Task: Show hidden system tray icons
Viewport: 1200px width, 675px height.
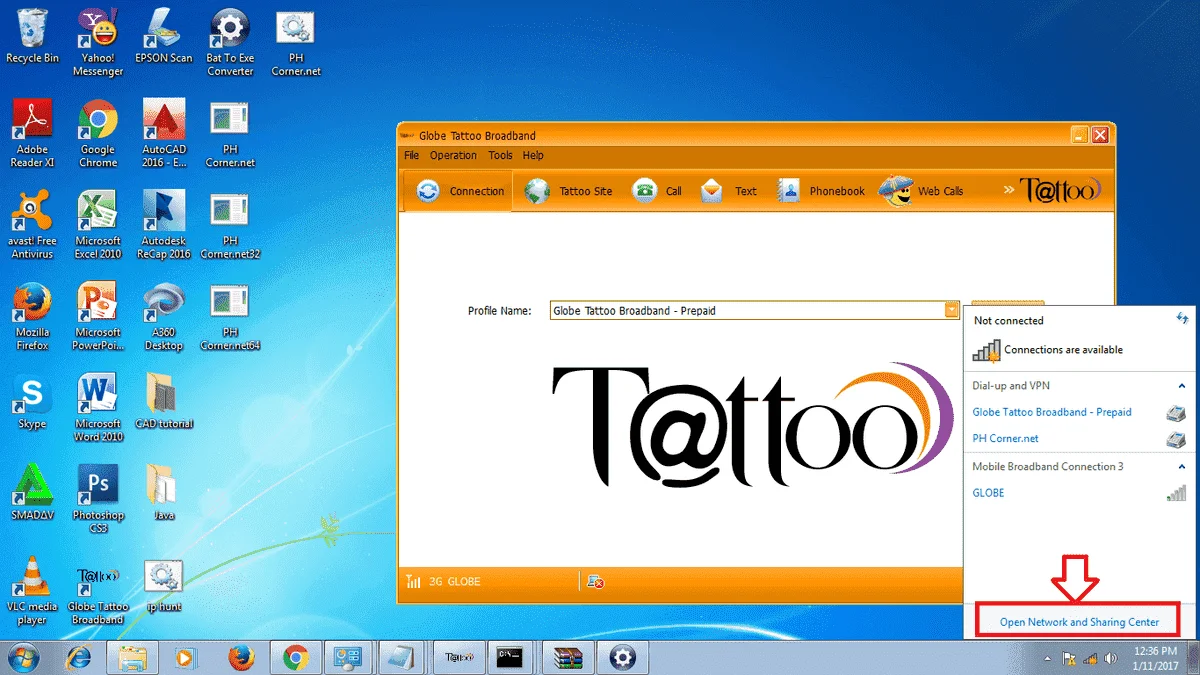Action: [x=1048, y=658]
